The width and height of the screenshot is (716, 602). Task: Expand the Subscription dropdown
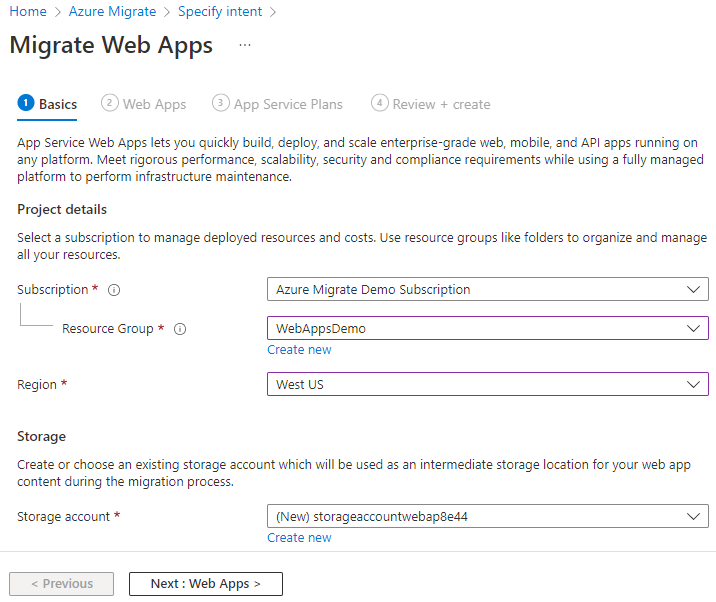(x=487, y=289)
